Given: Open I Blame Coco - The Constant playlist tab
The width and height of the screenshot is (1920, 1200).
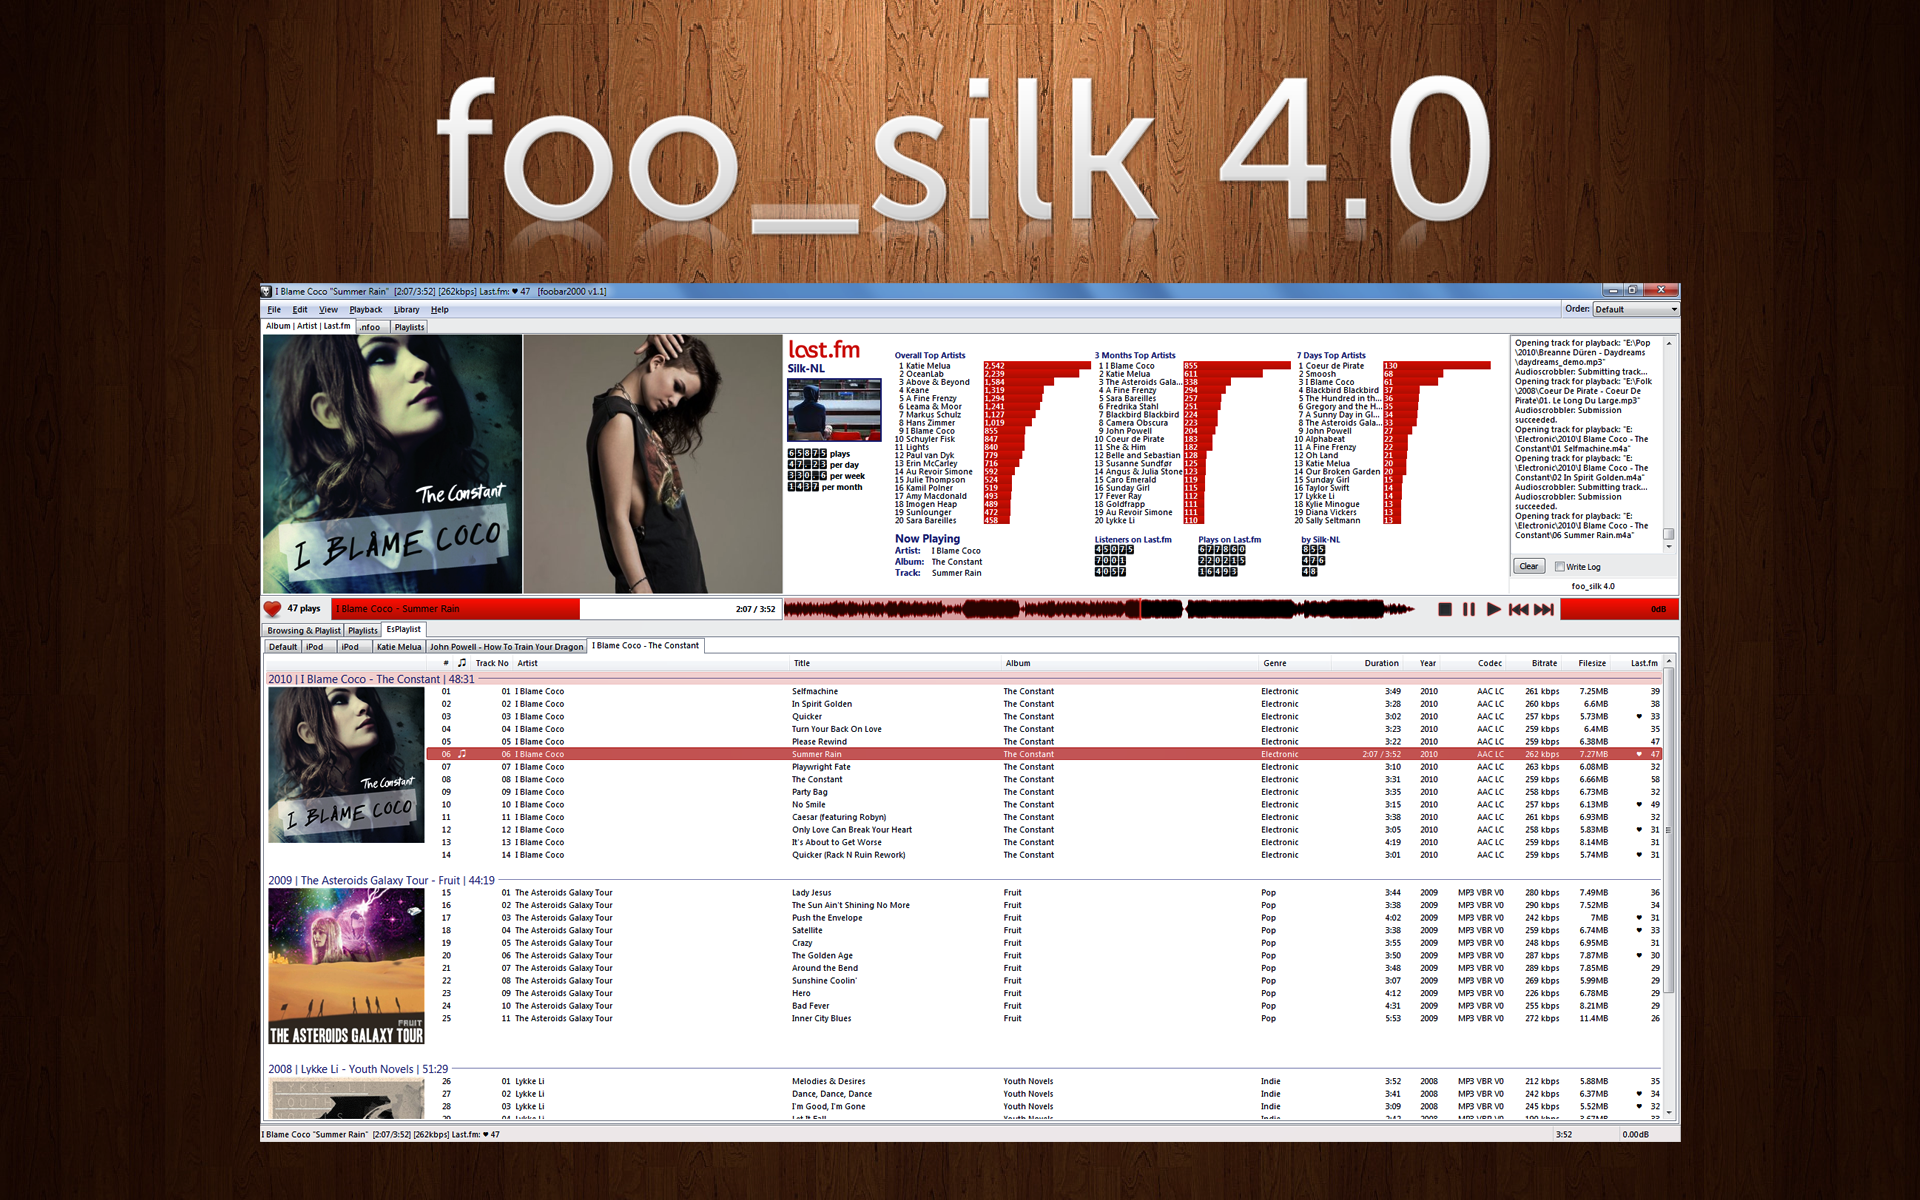Looking at the screenshot, I should [646, 646].
